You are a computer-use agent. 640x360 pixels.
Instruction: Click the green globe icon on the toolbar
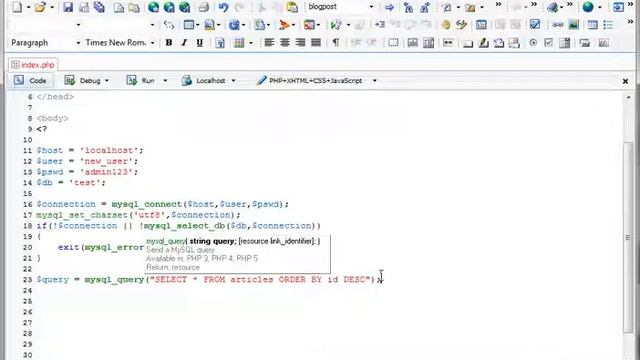(588, 7)
